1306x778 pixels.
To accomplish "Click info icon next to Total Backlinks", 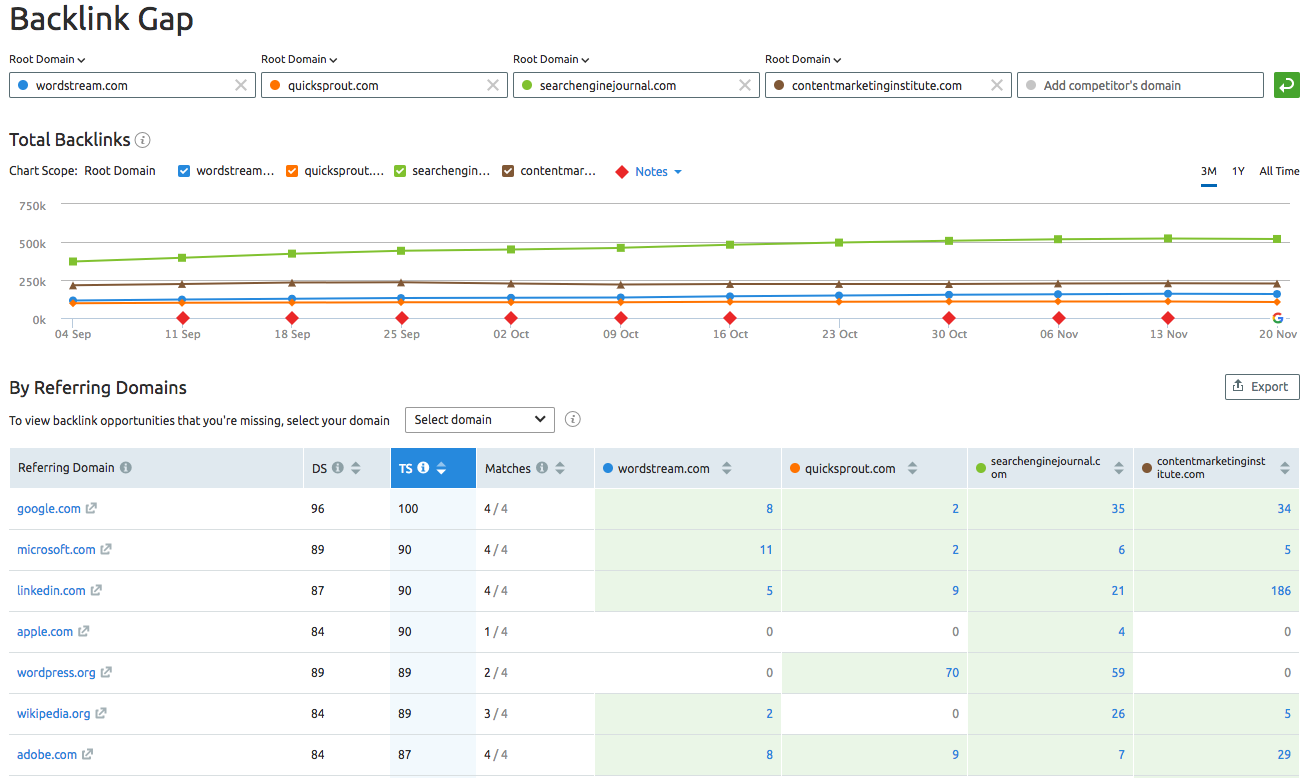I will [x=143, y=140].
